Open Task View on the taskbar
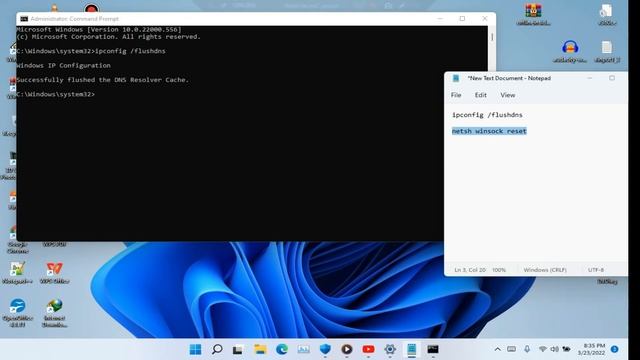The width and height of the screenshot is (640, 360). [238, 349]
